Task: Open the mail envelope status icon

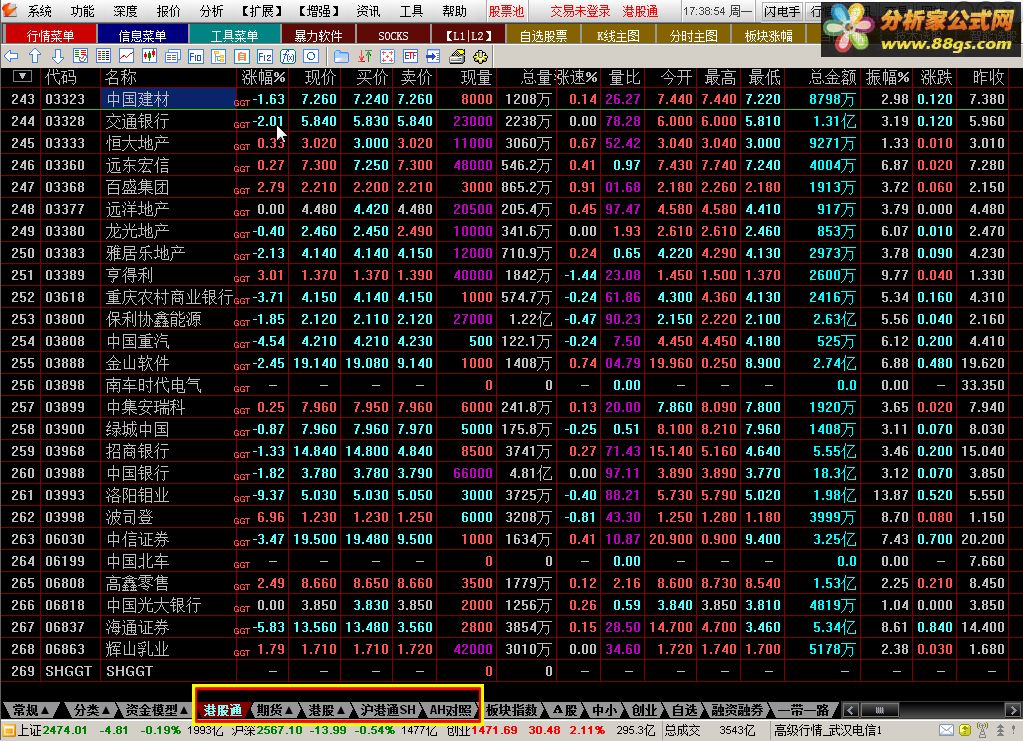Action: 947,730
